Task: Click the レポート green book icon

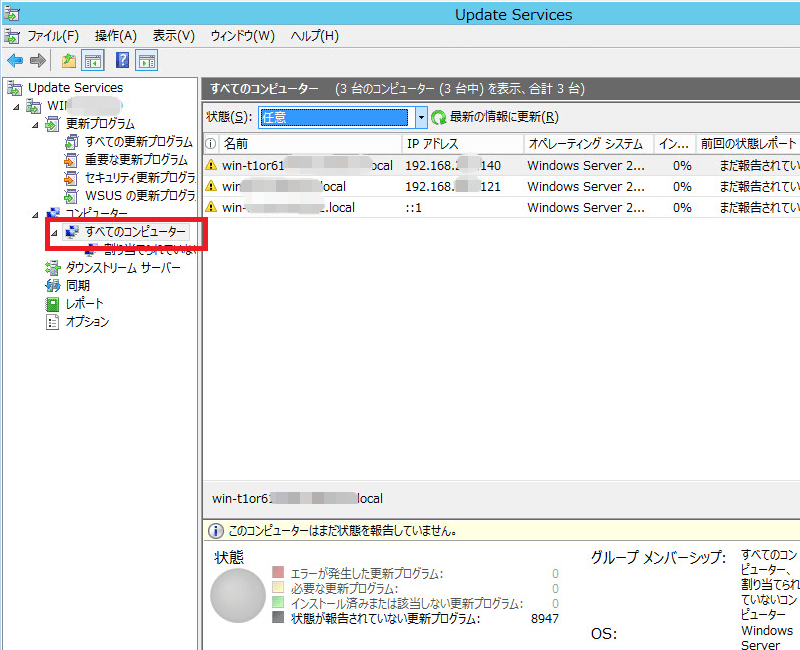Action: click(x=52, y=304)
